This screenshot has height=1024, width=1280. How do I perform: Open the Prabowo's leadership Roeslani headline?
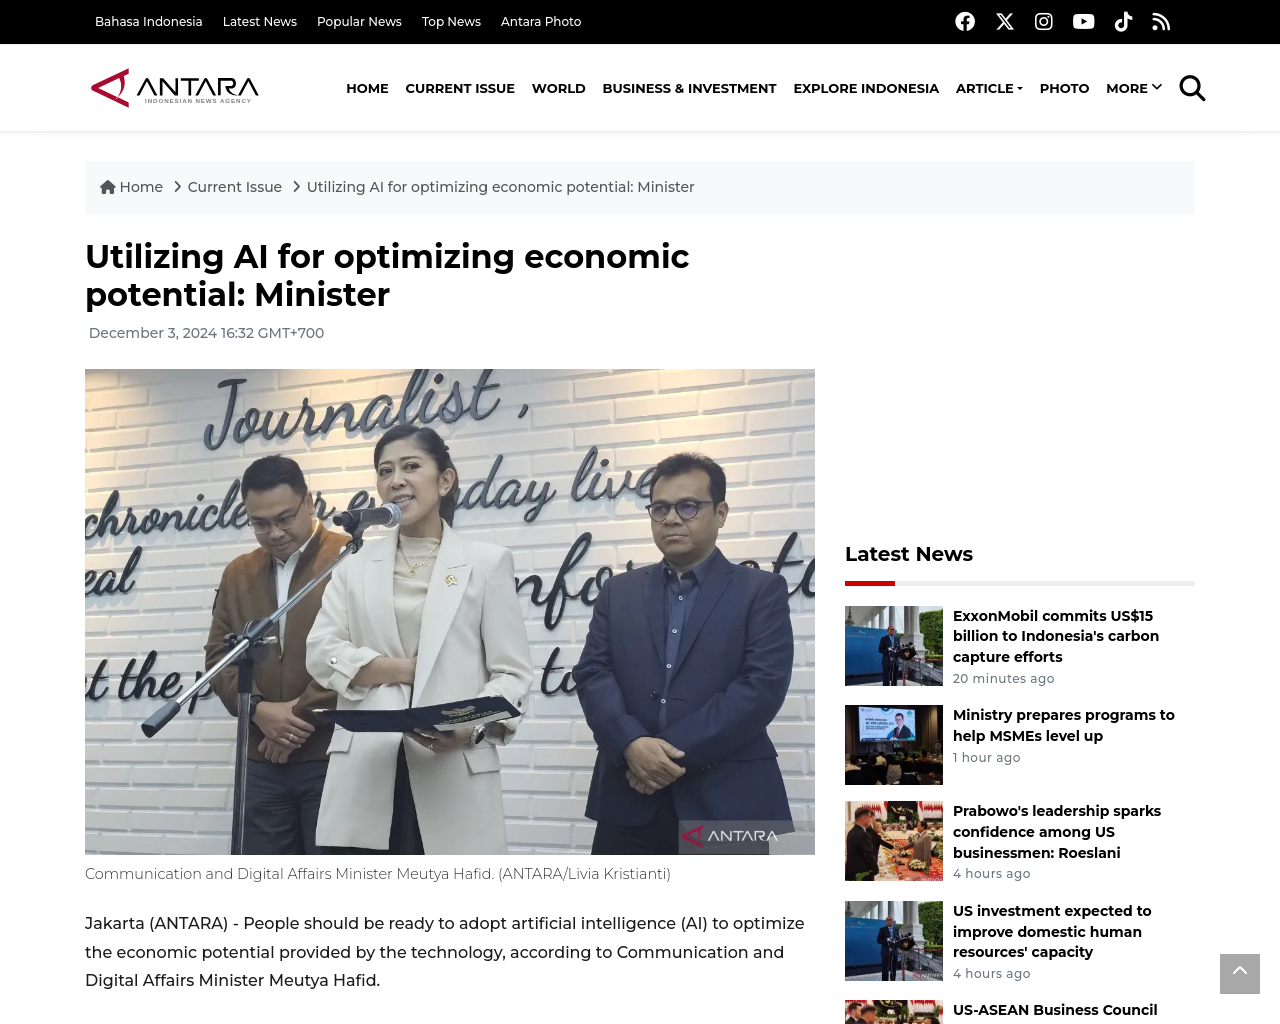(1057, 832)
